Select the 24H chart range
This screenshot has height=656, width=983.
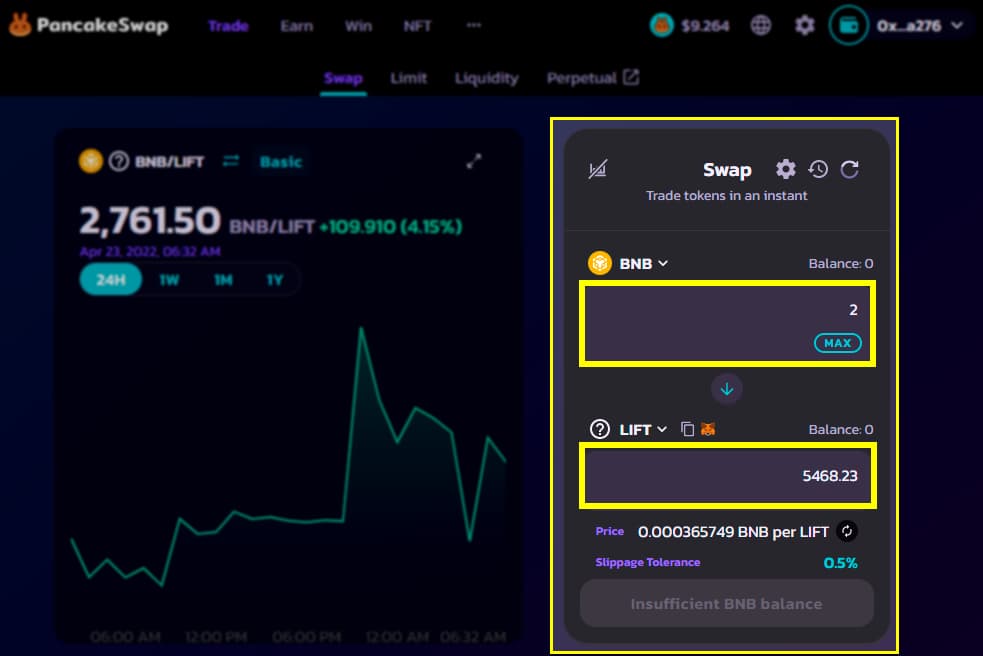pyautogui.click(x=110, y=280)
